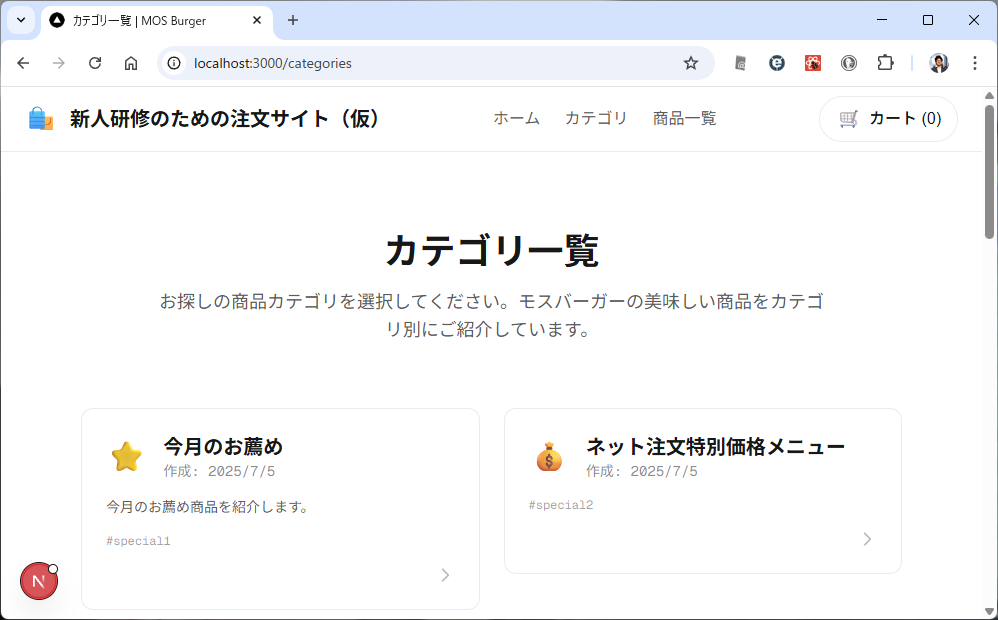The width and height of the screenshot is (998, 620).
Task: Click the shopping bag site logo icon
Action: (41, 119)
